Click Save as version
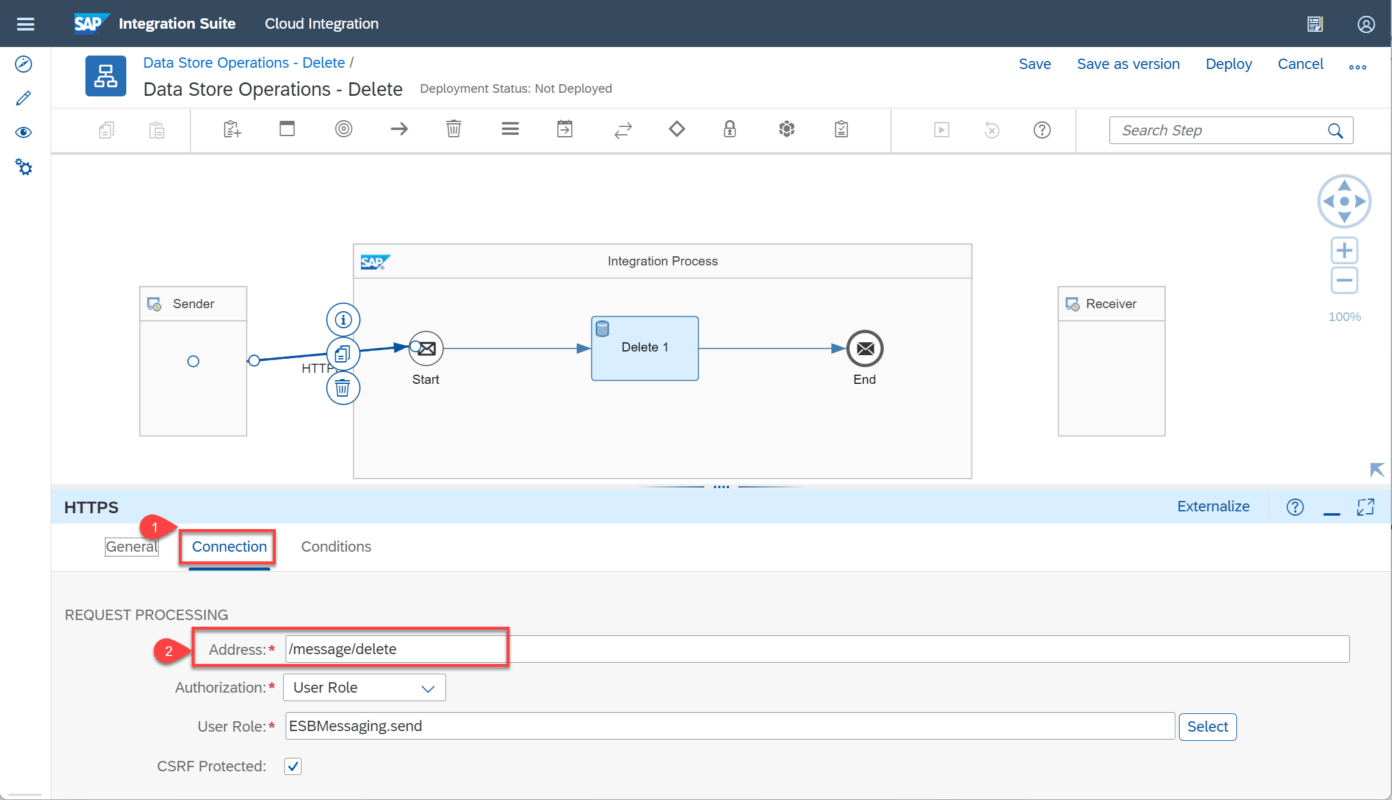Image resolution: width=1392 pixels, height=800 pixels. [1128, 64]
